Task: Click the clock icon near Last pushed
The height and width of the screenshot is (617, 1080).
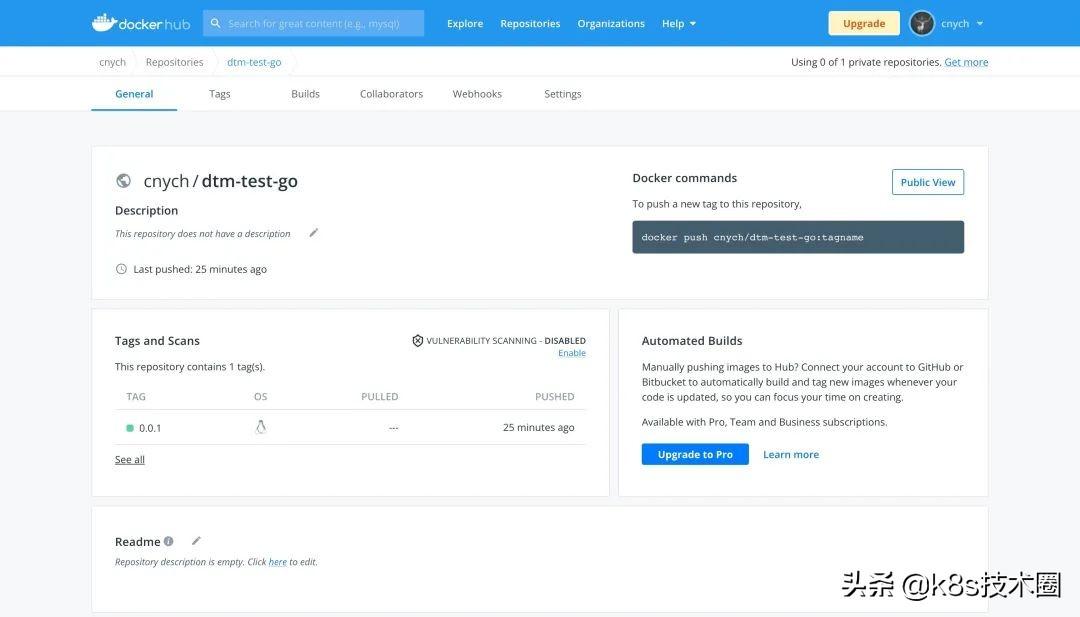Action: pos(121,269)
